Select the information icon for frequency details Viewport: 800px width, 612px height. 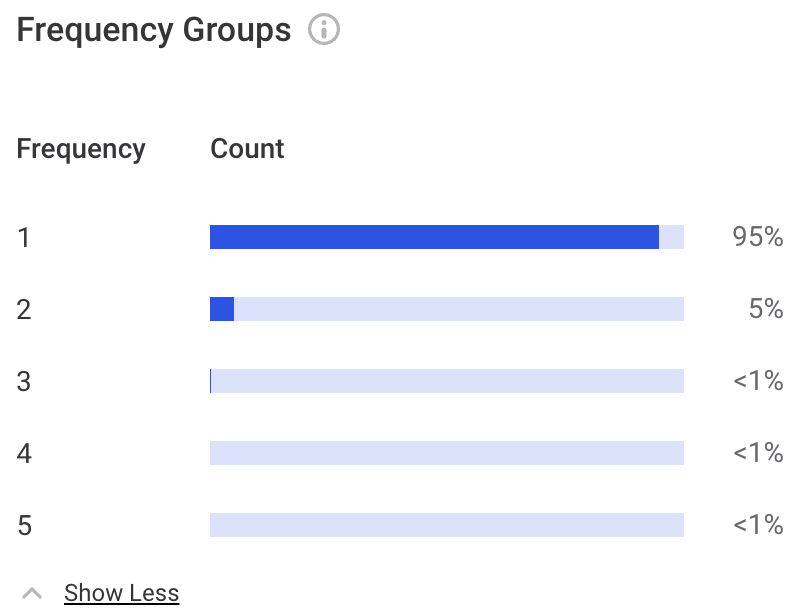point(324,29)
